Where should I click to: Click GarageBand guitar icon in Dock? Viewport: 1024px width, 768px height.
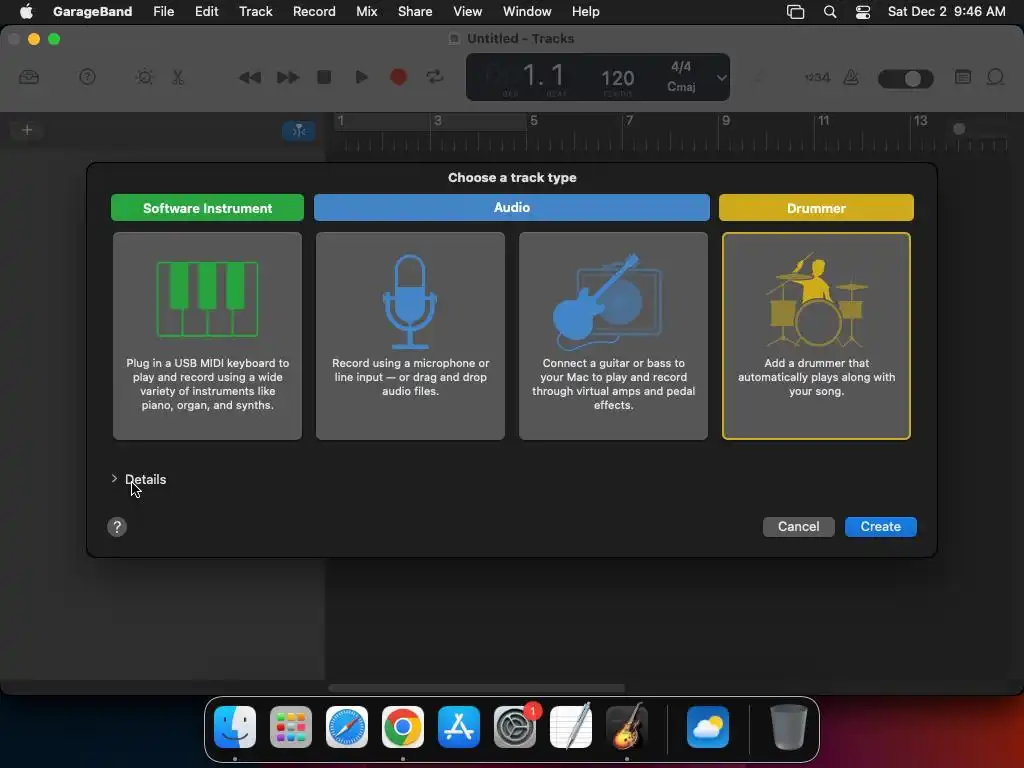click(x=627, y=727)
